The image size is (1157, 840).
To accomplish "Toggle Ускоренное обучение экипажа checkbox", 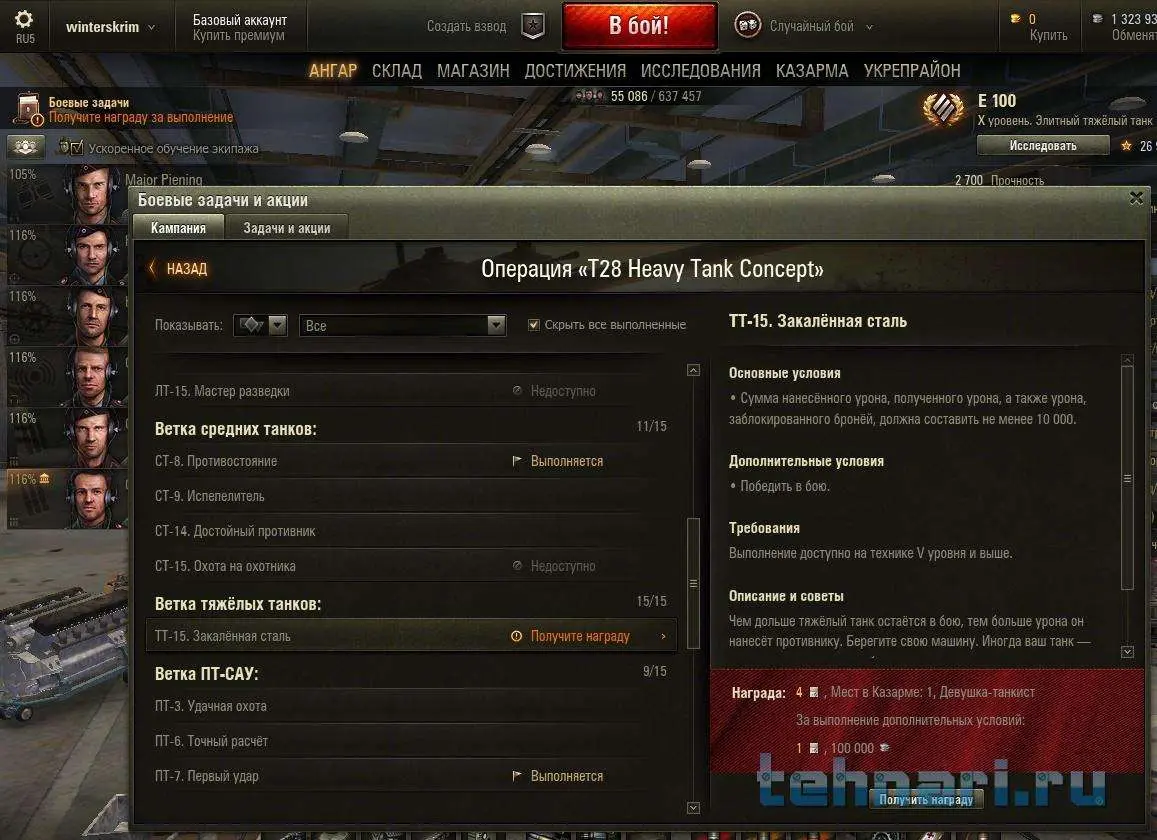I will [77, 148].
